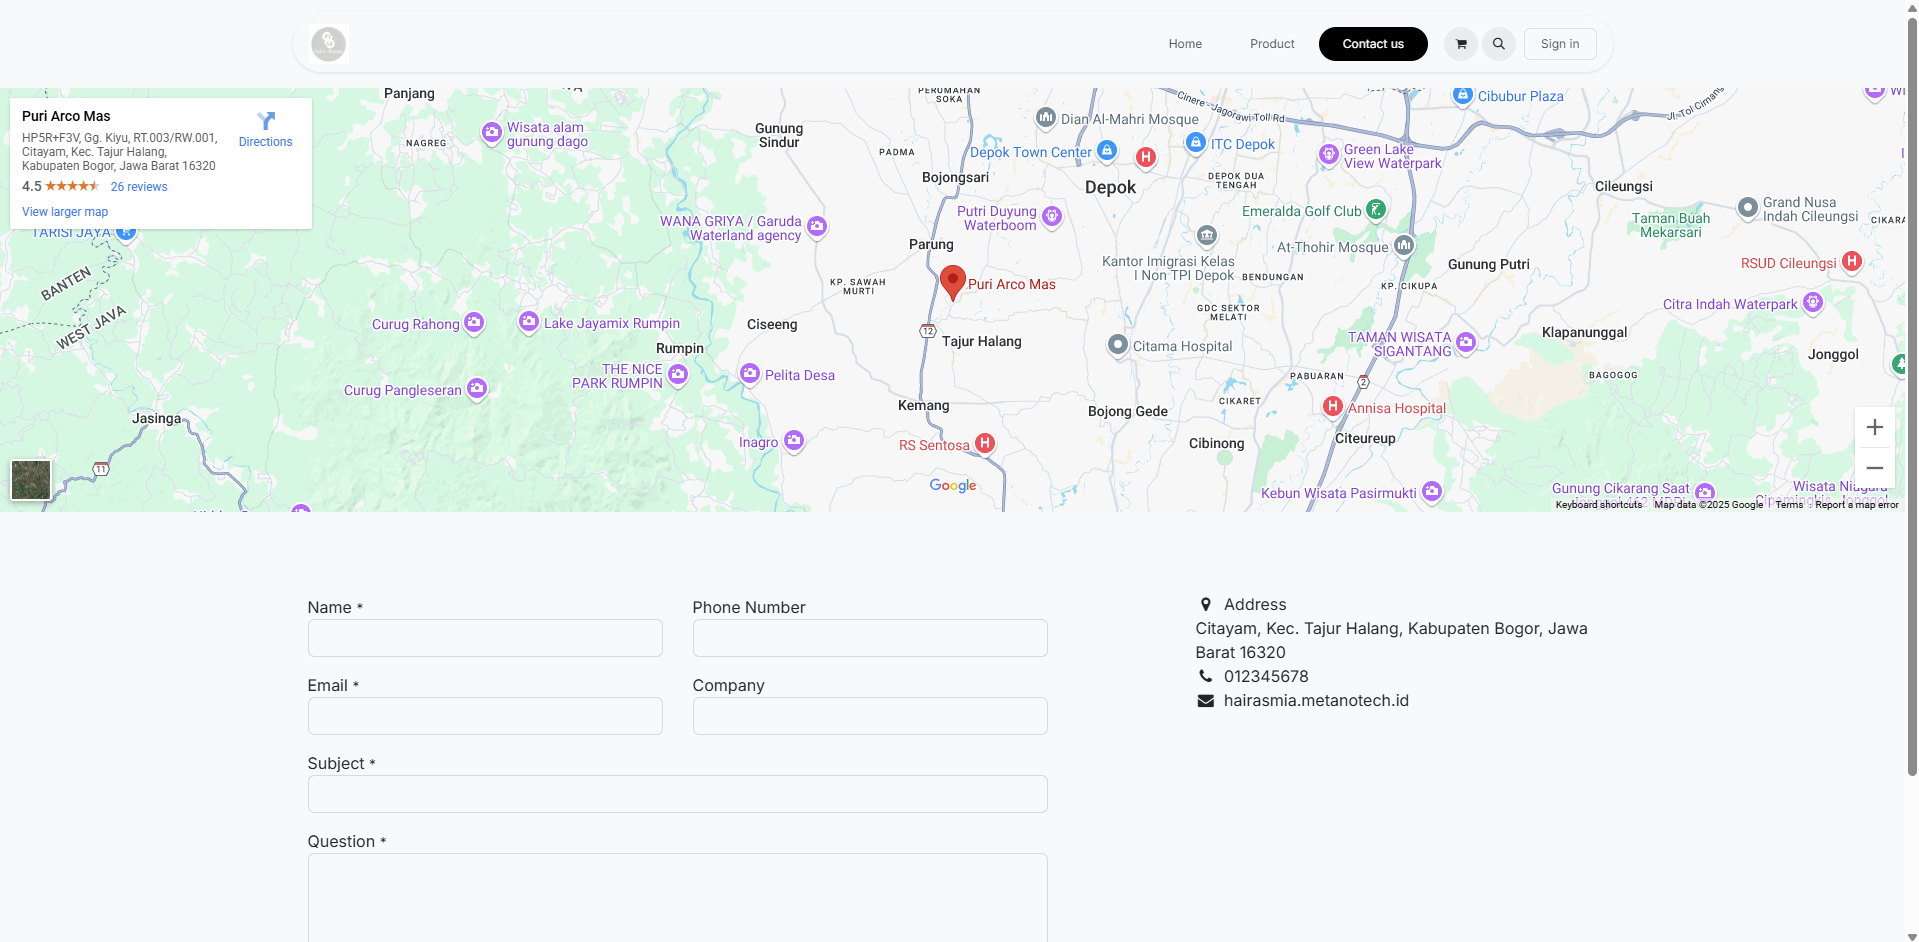The width and height of the screenshot is (1919, 942).
Task: Click Curug Rahong camera marker
Action: [474, 322]
